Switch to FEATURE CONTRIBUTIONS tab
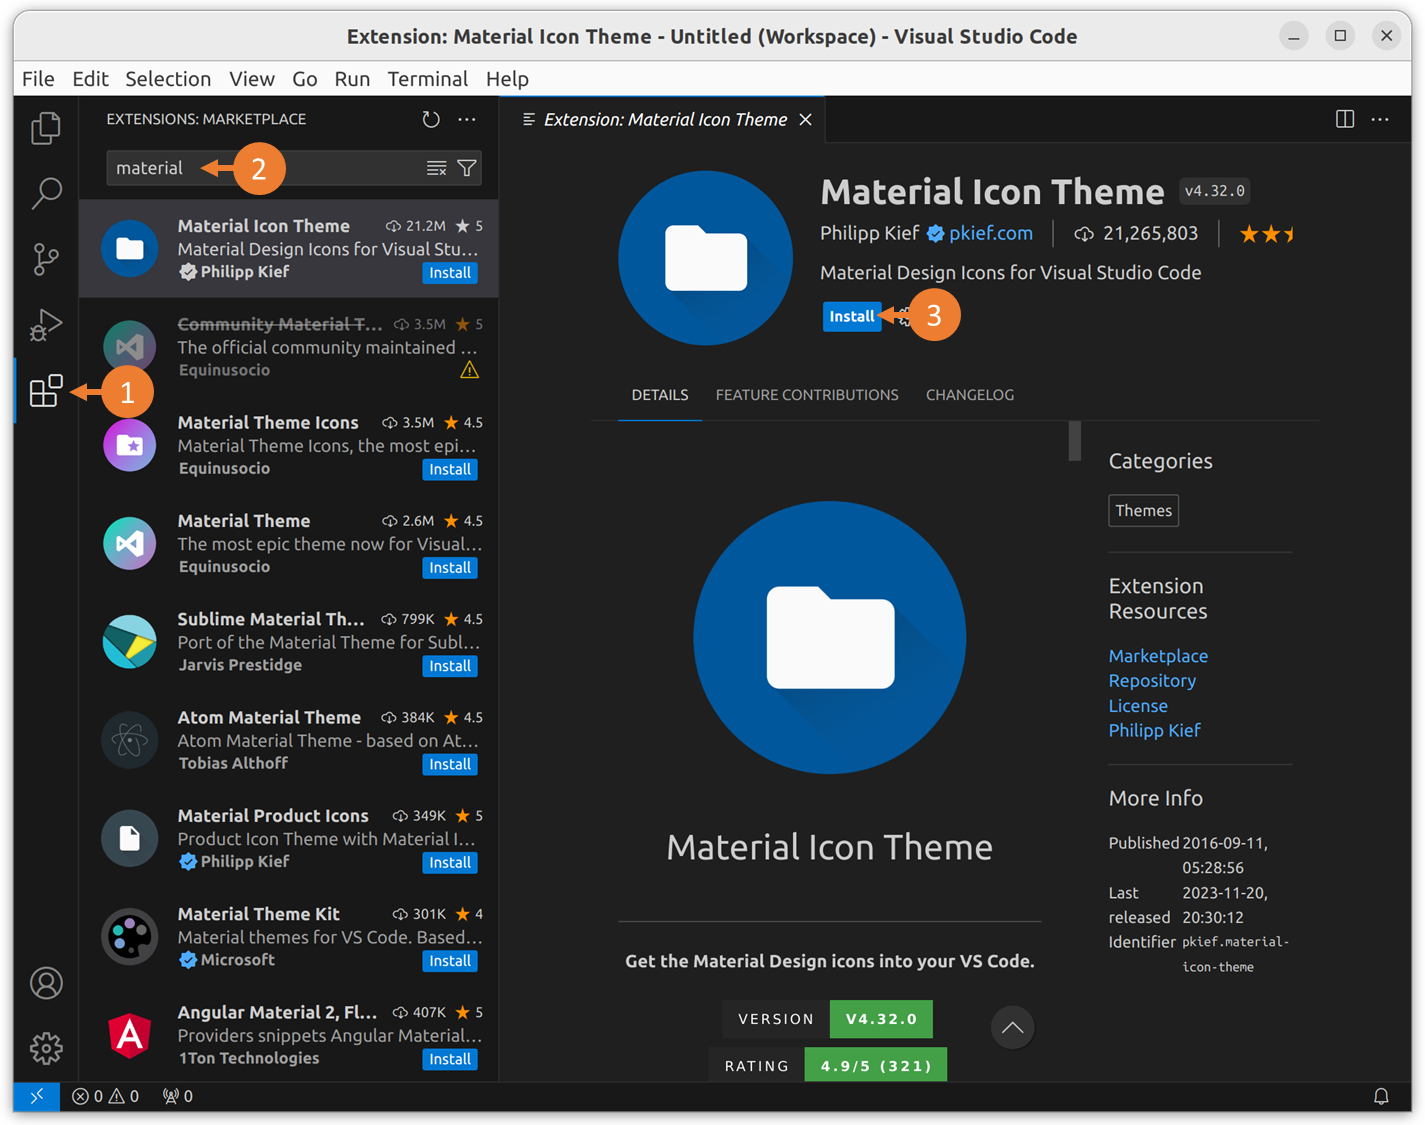The width and height of the screenshot is (1425, 1125). pyautogui.click(x=807, y=395)
